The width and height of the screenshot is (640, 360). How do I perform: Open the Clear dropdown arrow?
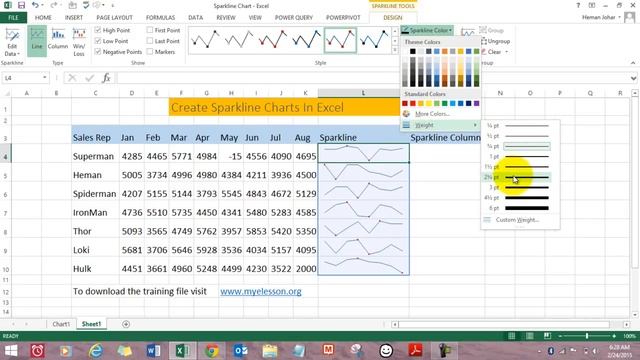coord(507,52)
